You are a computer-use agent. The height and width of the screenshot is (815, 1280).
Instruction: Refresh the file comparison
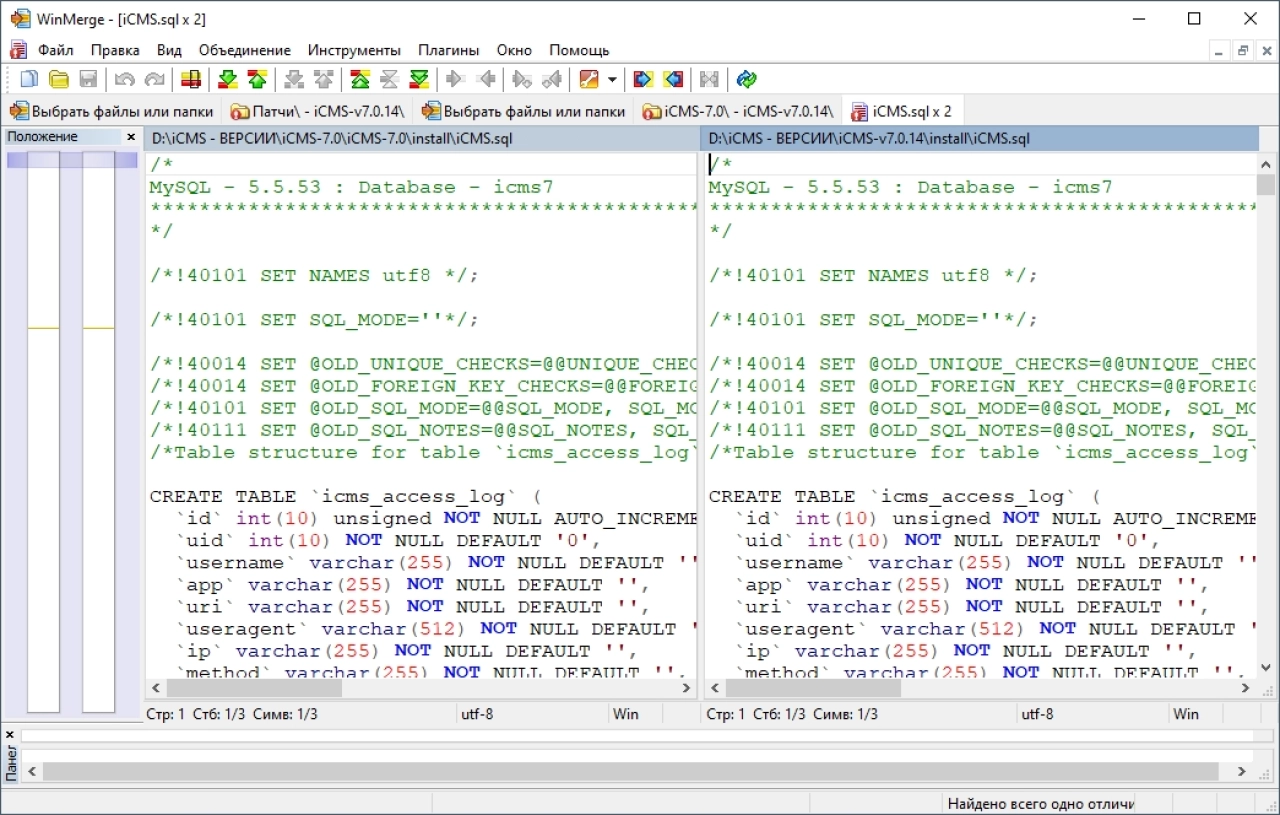[746, 79]
